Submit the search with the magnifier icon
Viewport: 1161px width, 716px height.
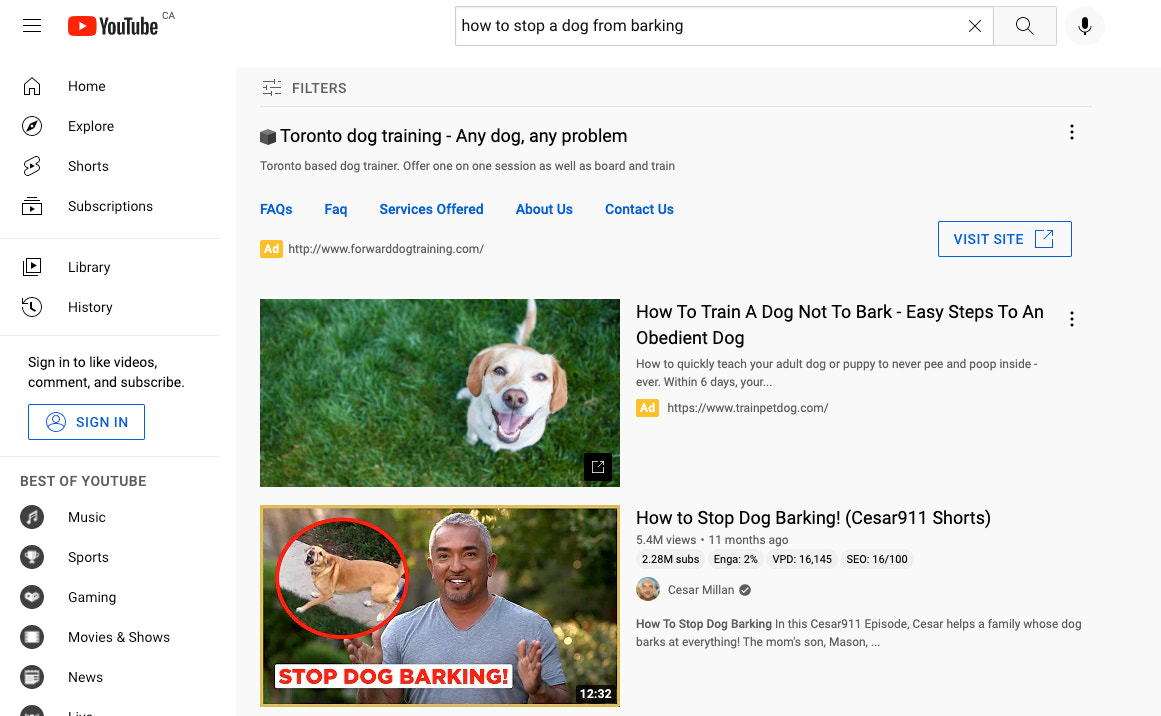1025,26
